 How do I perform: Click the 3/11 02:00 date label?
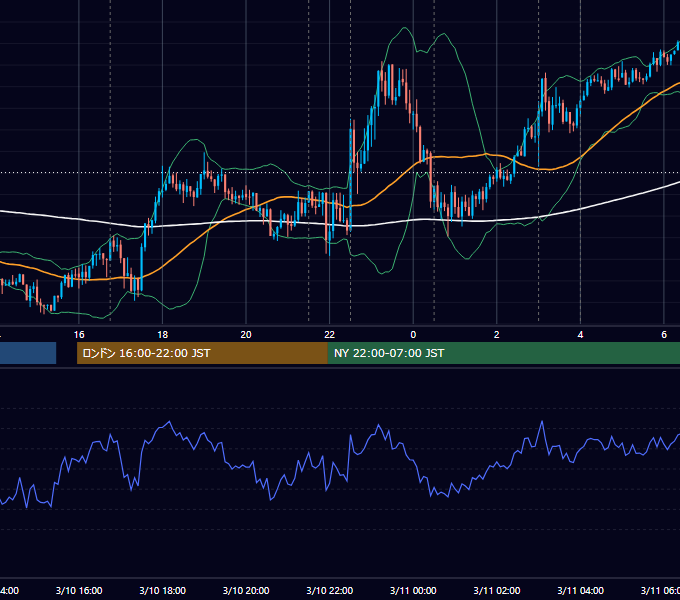497,590
